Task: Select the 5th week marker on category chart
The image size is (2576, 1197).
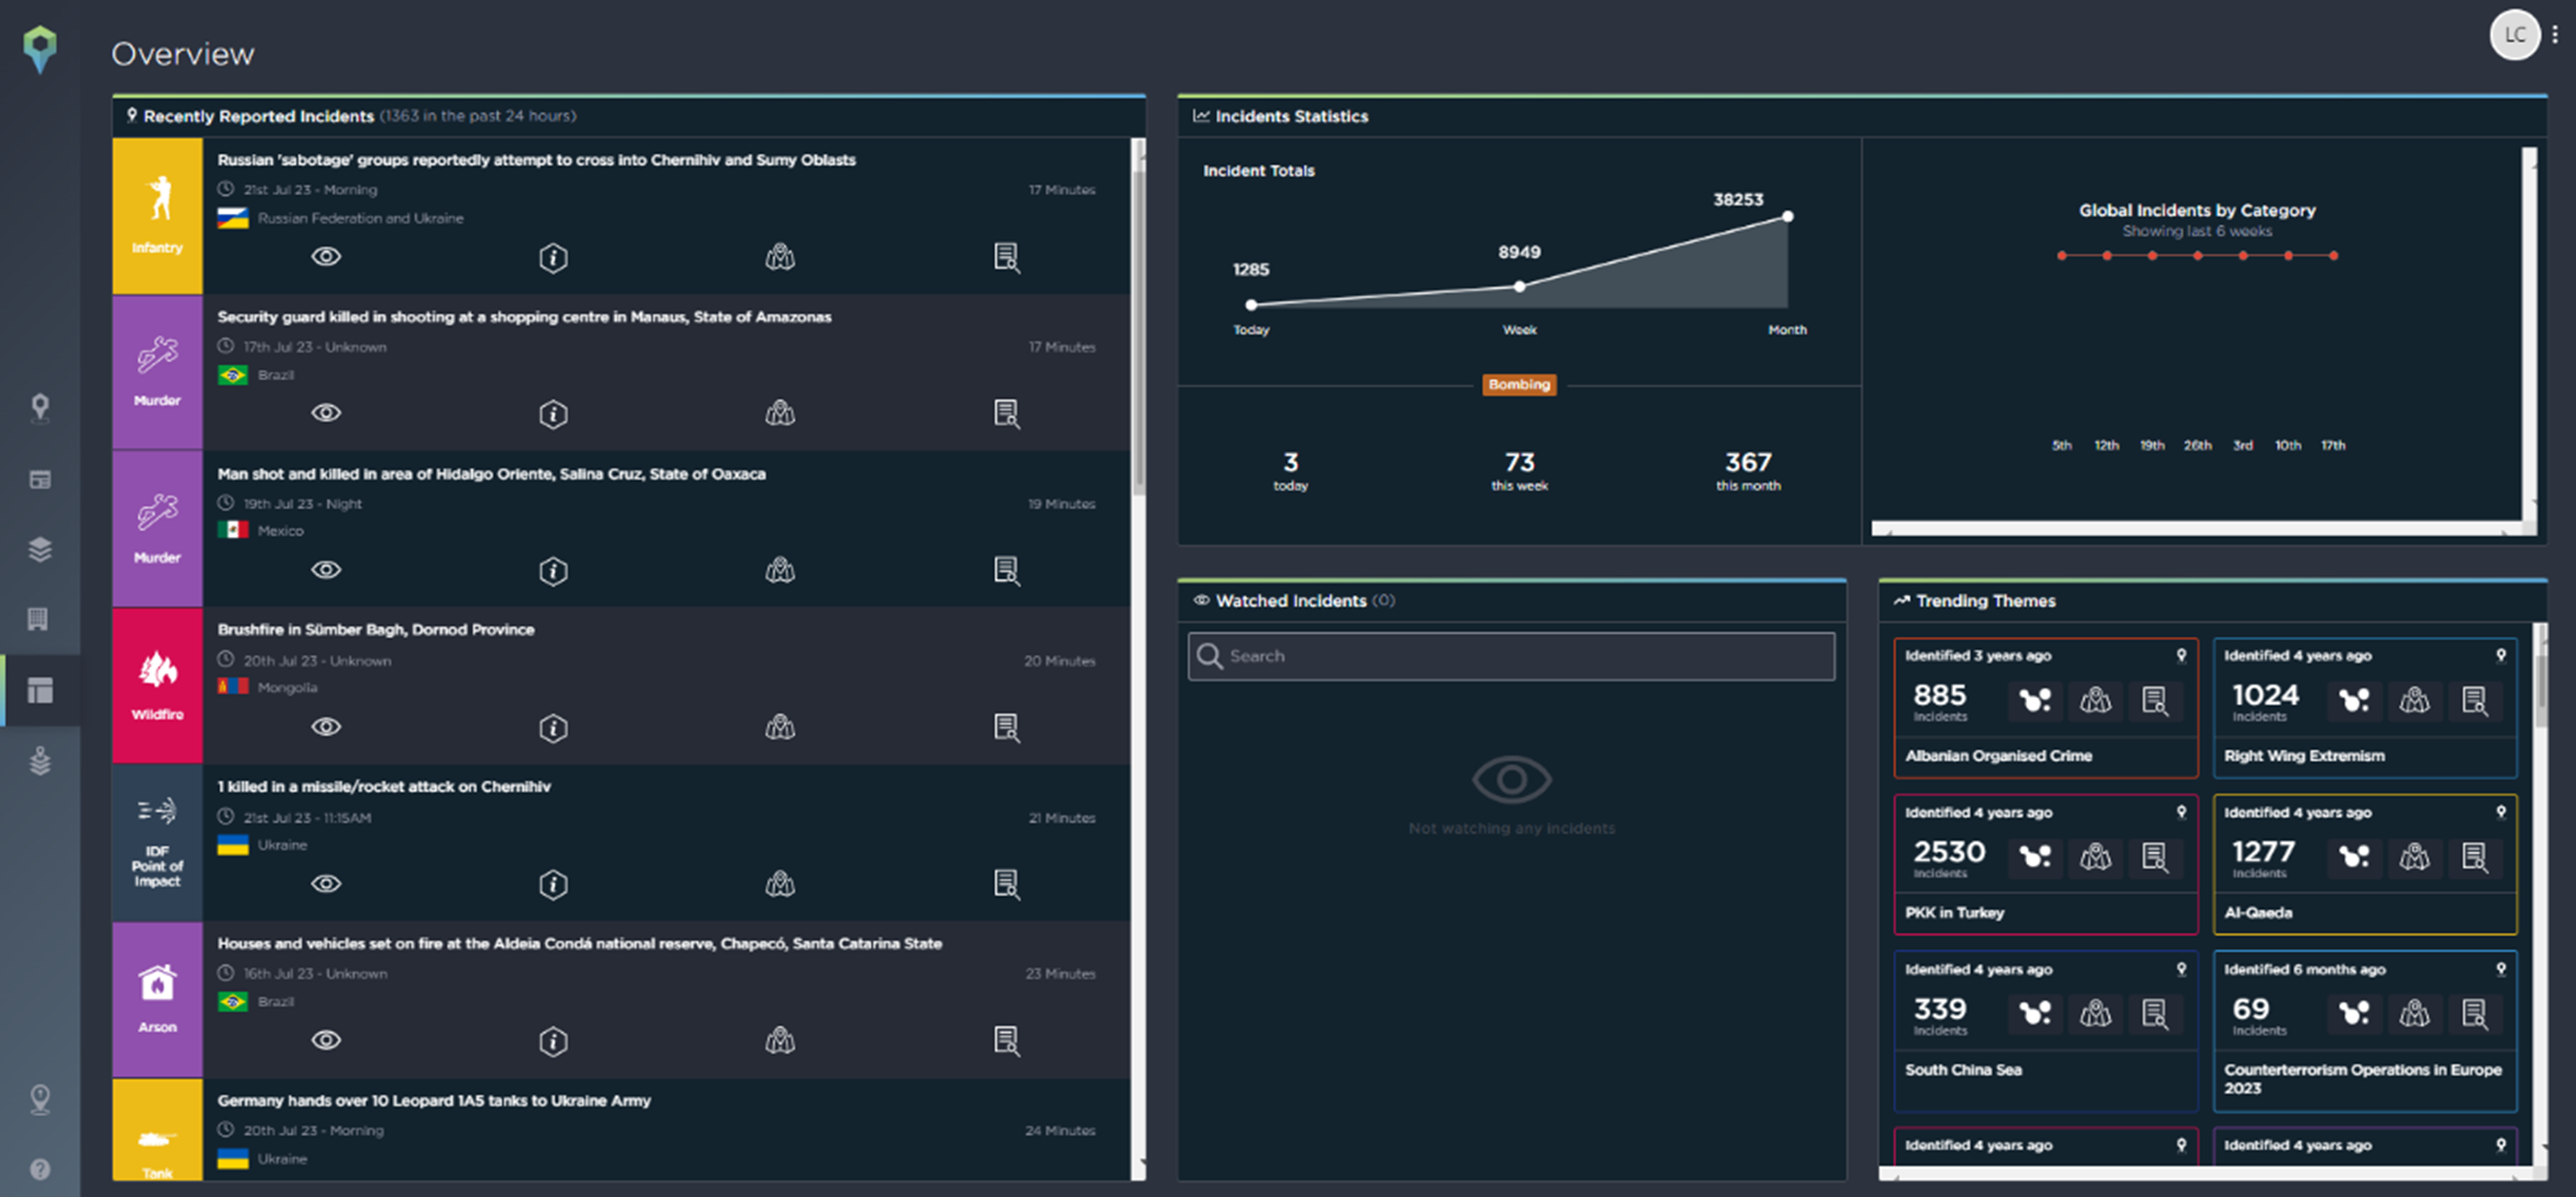Action: 2061,256
